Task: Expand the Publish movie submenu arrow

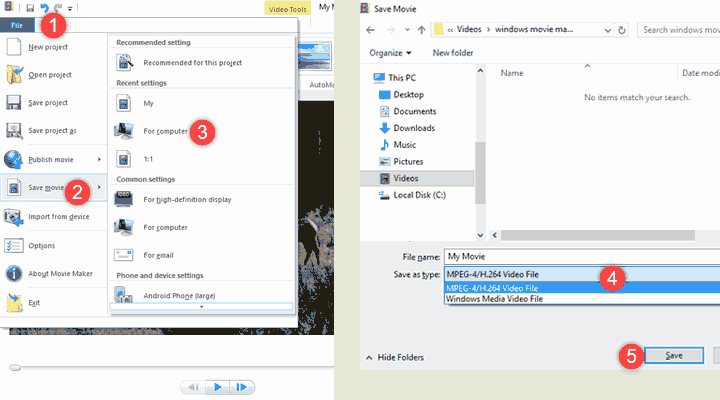Action: click(99, 159)
